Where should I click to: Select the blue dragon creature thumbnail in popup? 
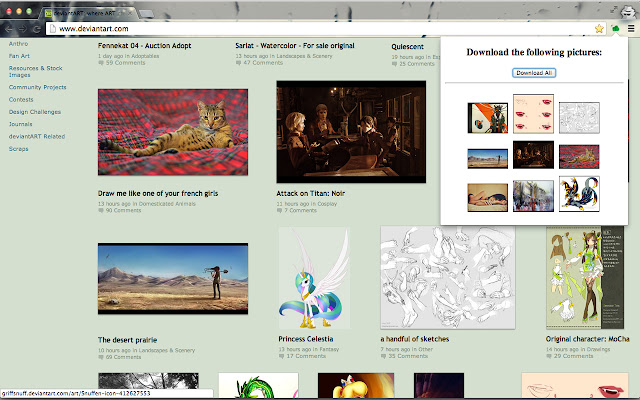(579, 194)
